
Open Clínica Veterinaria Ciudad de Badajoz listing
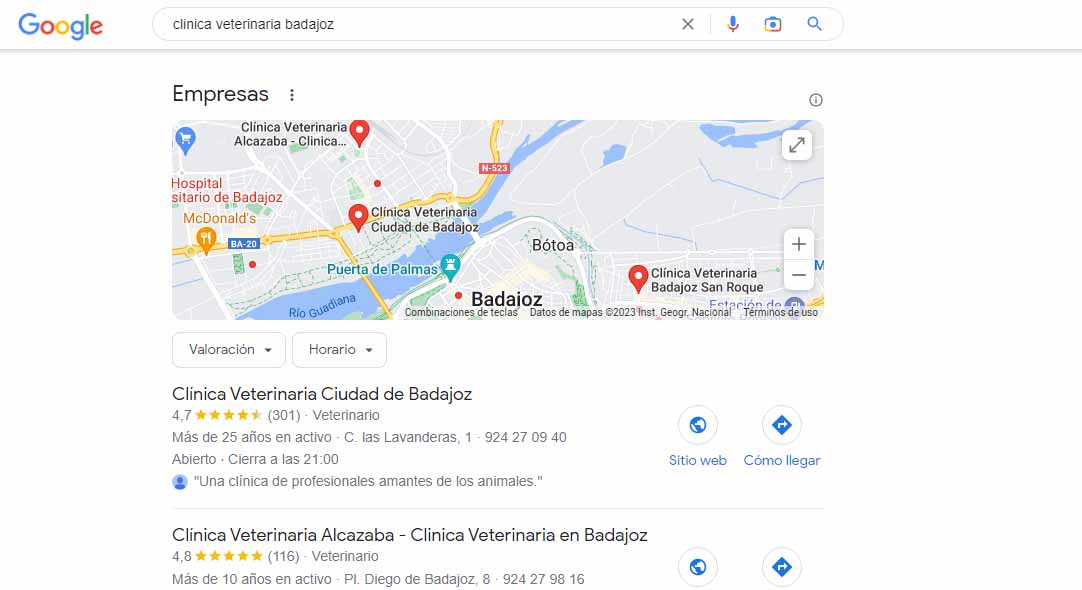(322, 394)
